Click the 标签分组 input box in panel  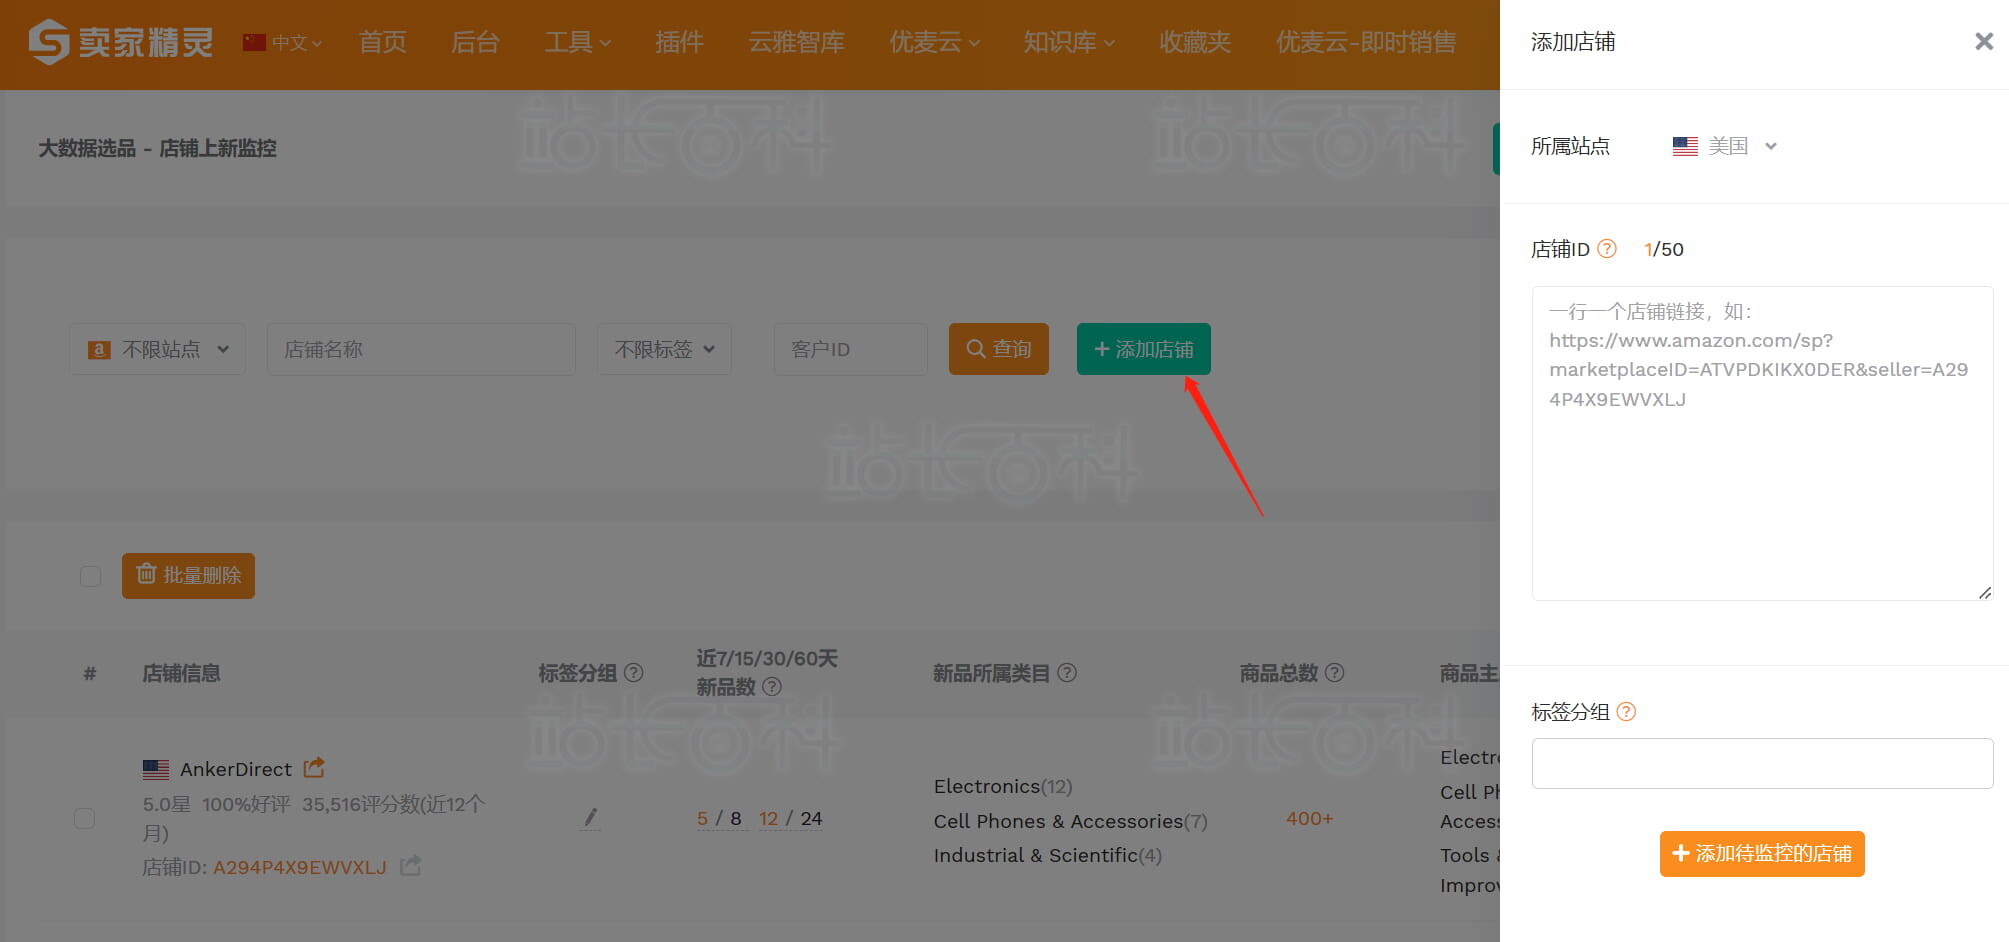(x=1762, y=763)
